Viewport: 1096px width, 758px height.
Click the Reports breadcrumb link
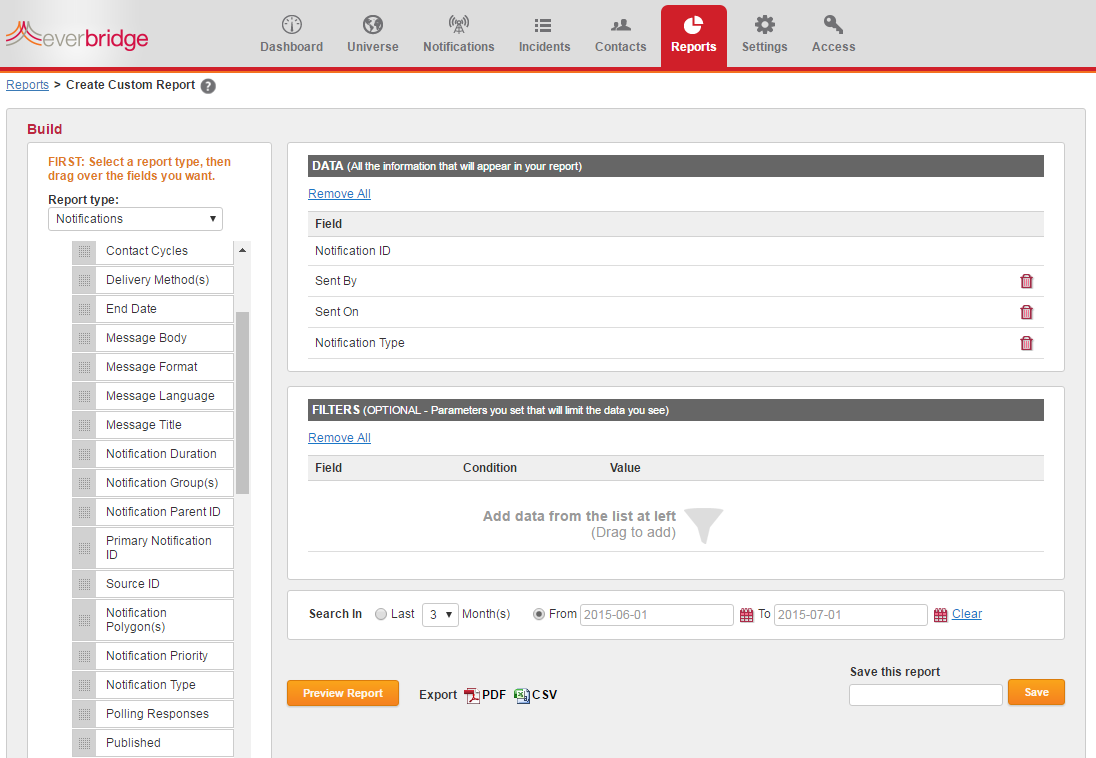click(27, 85)
